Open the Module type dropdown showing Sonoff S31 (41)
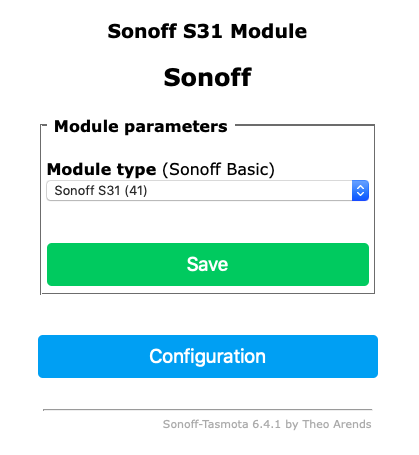419x455 pixels. click(208, 191)
